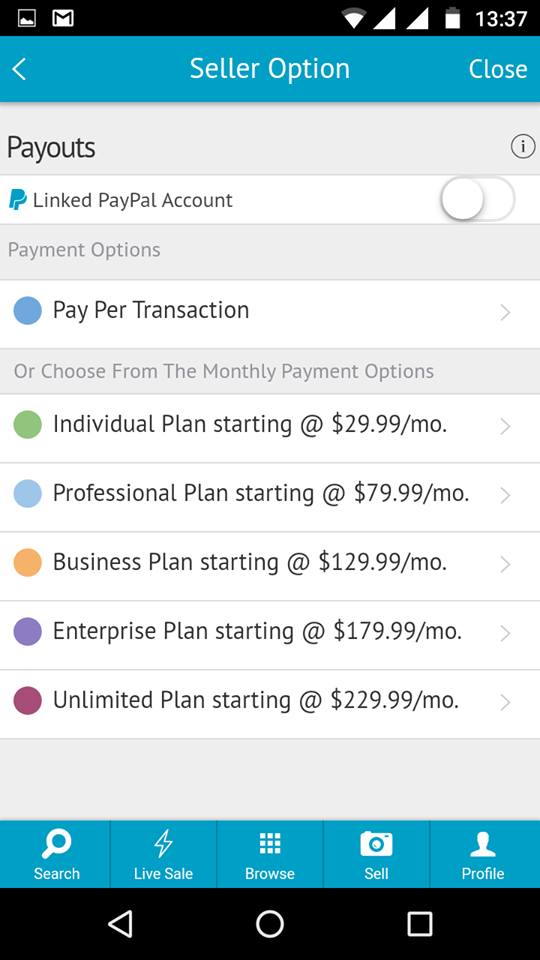Open Profile person icon
This screenshot has width=540, height=960.
pos(482,844)
